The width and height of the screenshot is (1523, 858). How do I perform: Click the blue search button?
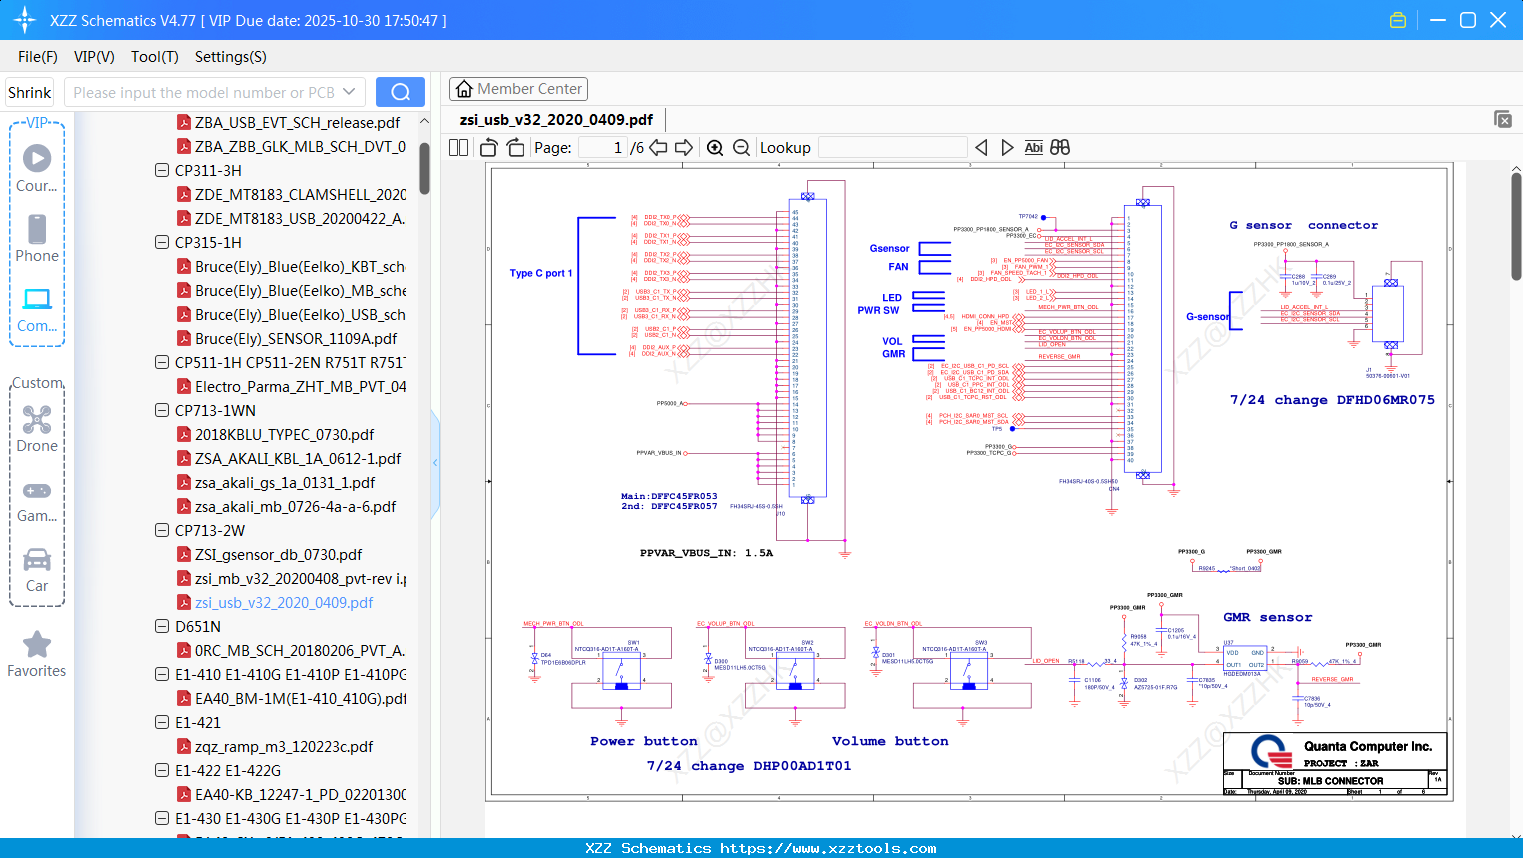point(400,92)
